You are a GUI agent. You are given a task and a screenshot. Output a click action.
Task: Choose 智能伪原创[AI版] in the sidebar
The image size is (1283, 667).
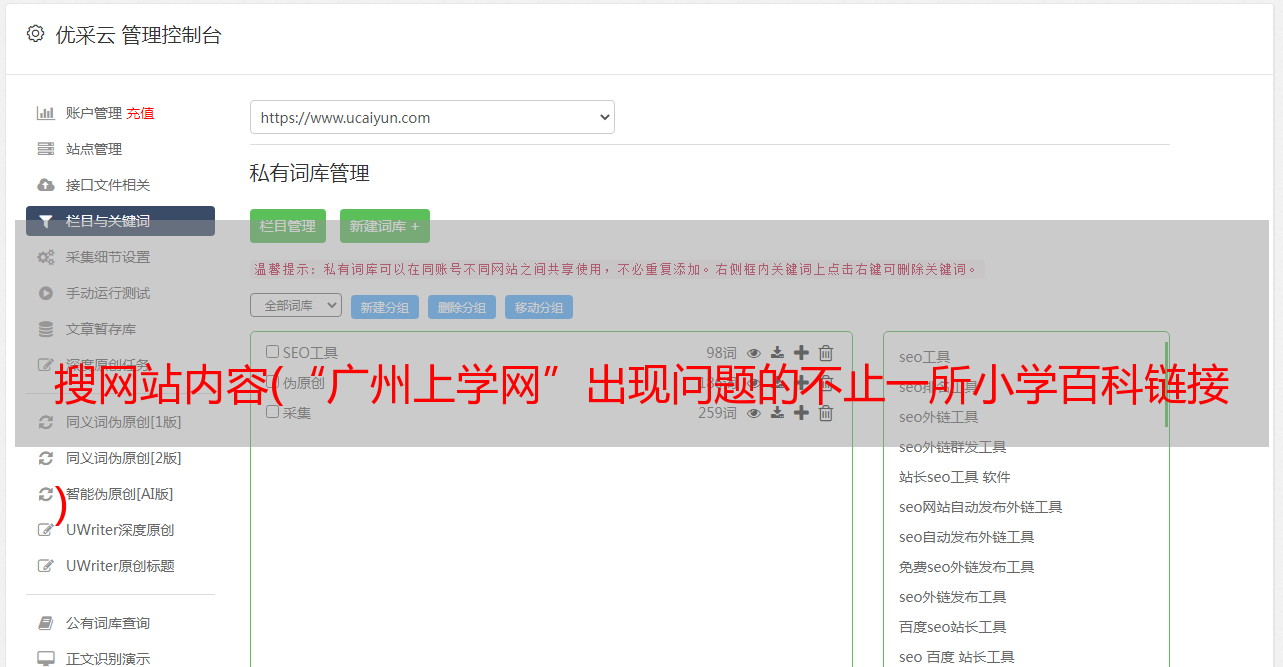point(120,494)
